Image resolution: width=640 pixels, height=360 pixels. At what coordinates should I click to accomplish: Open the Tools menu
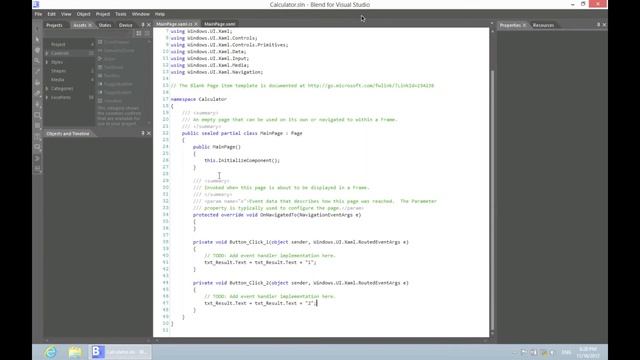pos(120,14)
